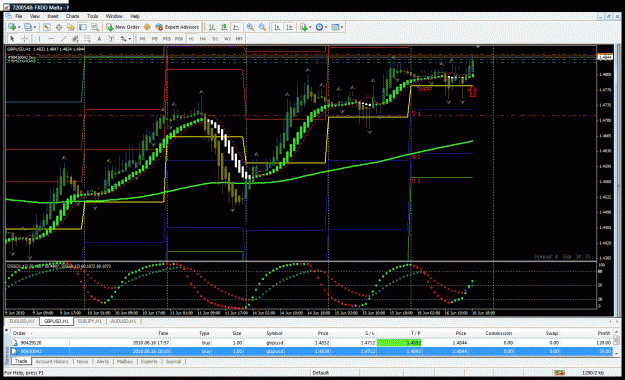
Task: Select the H4 timeframe button
Action: coord(203,39)
